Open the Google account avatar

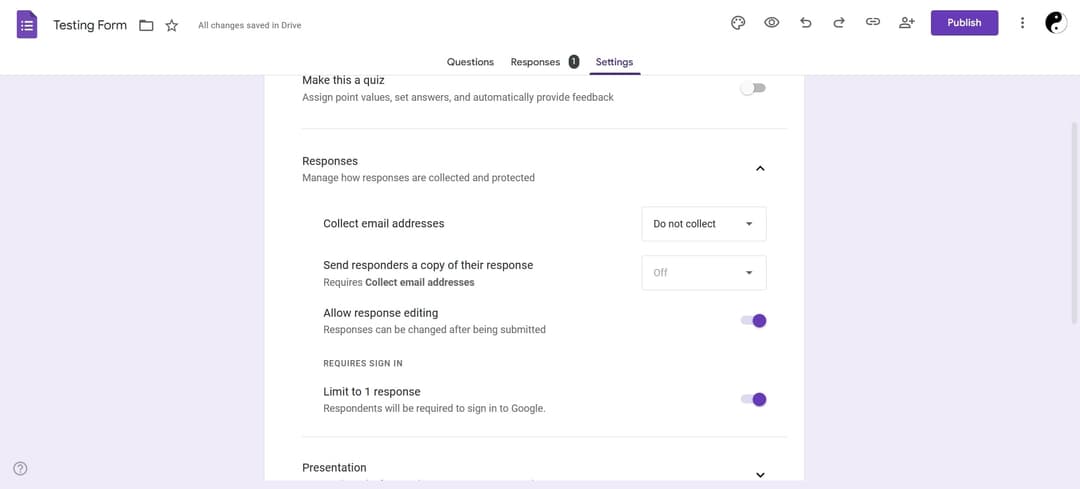coord(1056,23)
